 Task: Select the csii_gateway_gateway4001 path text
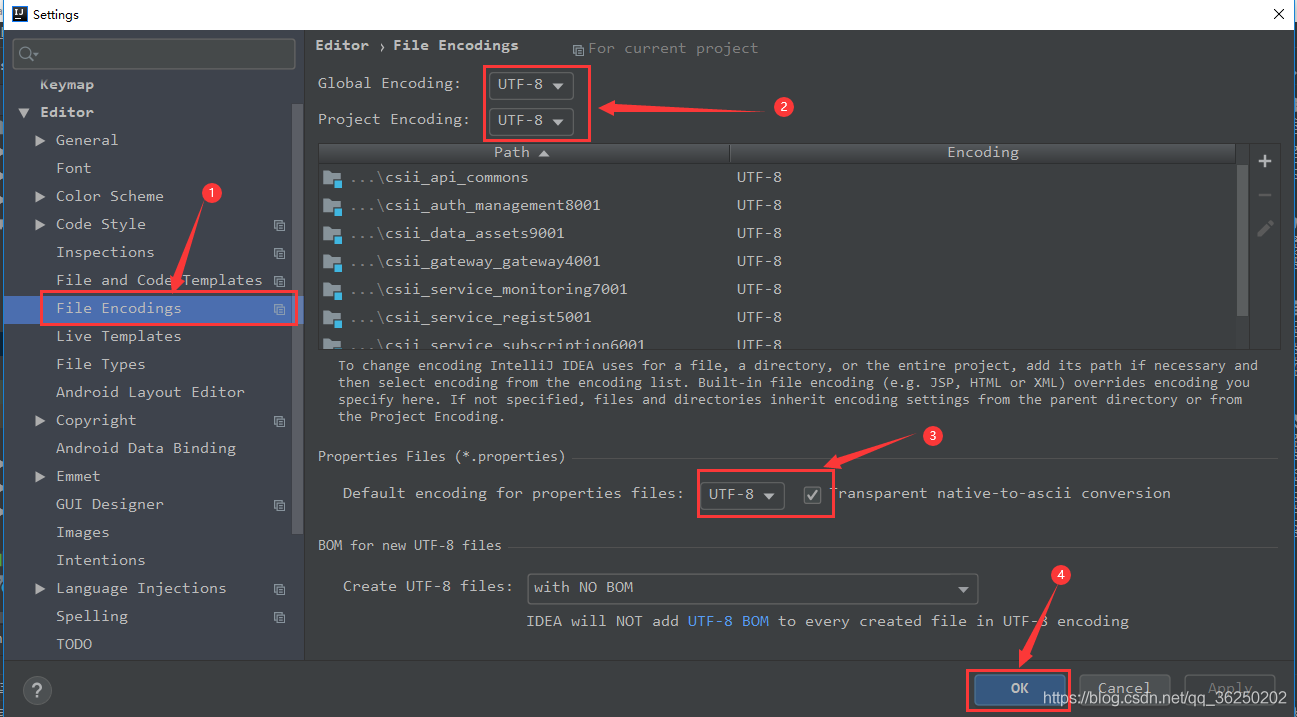pos(475,262)
